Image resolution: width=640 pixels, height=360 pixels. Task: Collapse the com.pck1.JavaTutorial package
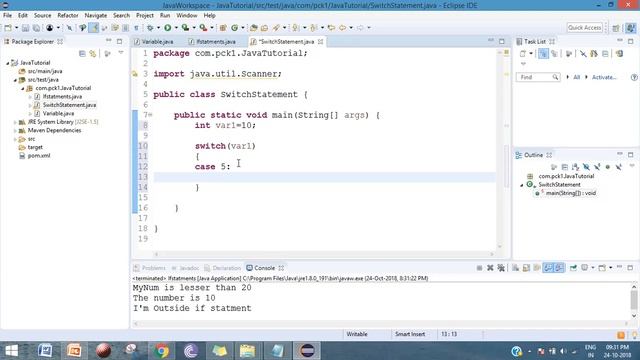23,88
